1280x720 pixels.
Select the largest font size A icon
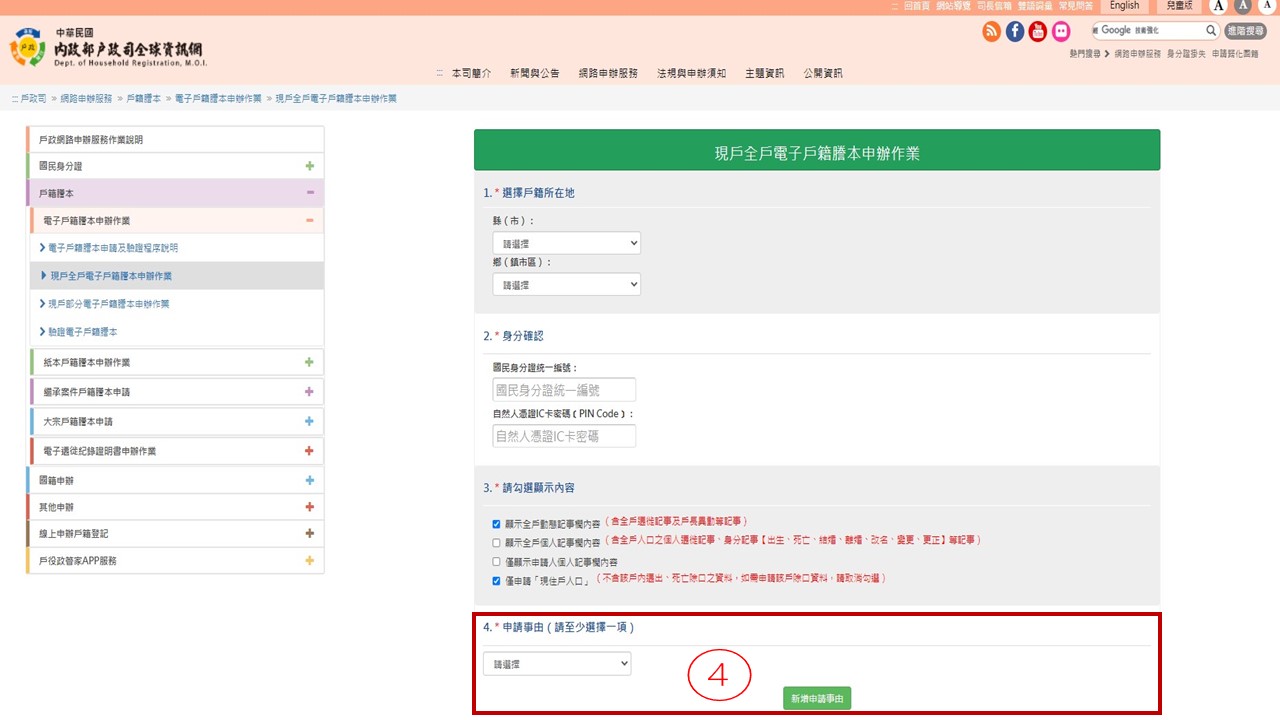point(1218,6)
